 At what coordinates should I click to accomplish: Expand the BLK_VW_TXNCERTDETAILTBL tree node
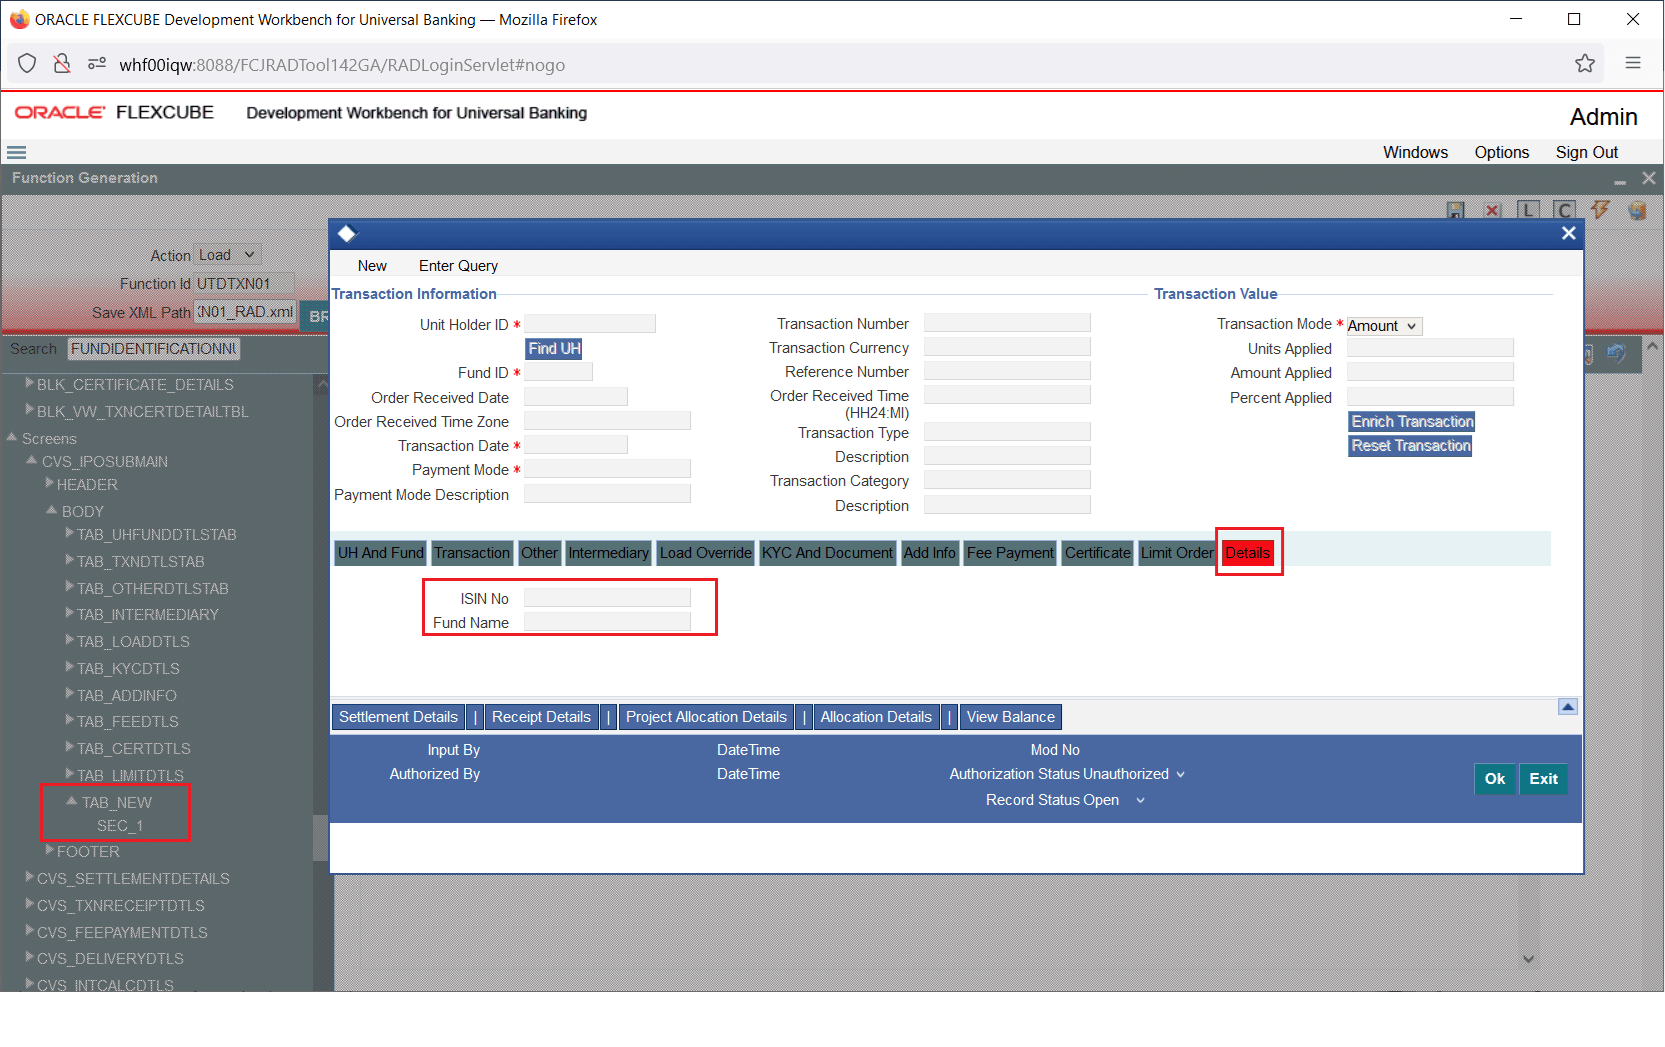click(x=29, y=409)
